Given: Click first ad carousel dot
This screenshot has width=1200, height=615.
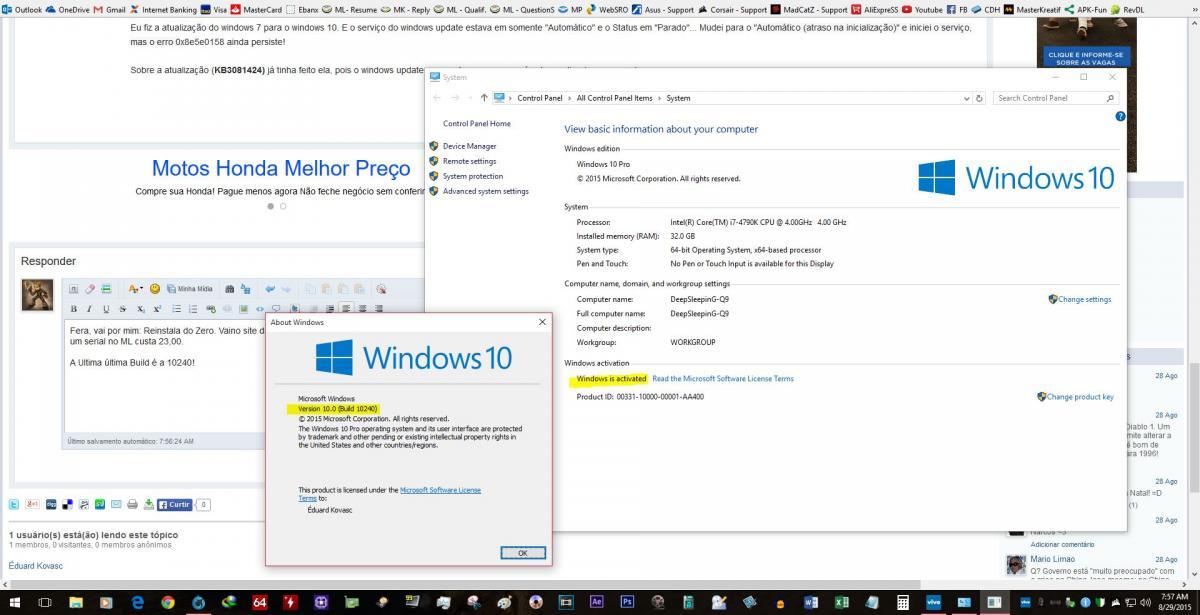Looking at the screenshot, I should [x=270, y=206].
